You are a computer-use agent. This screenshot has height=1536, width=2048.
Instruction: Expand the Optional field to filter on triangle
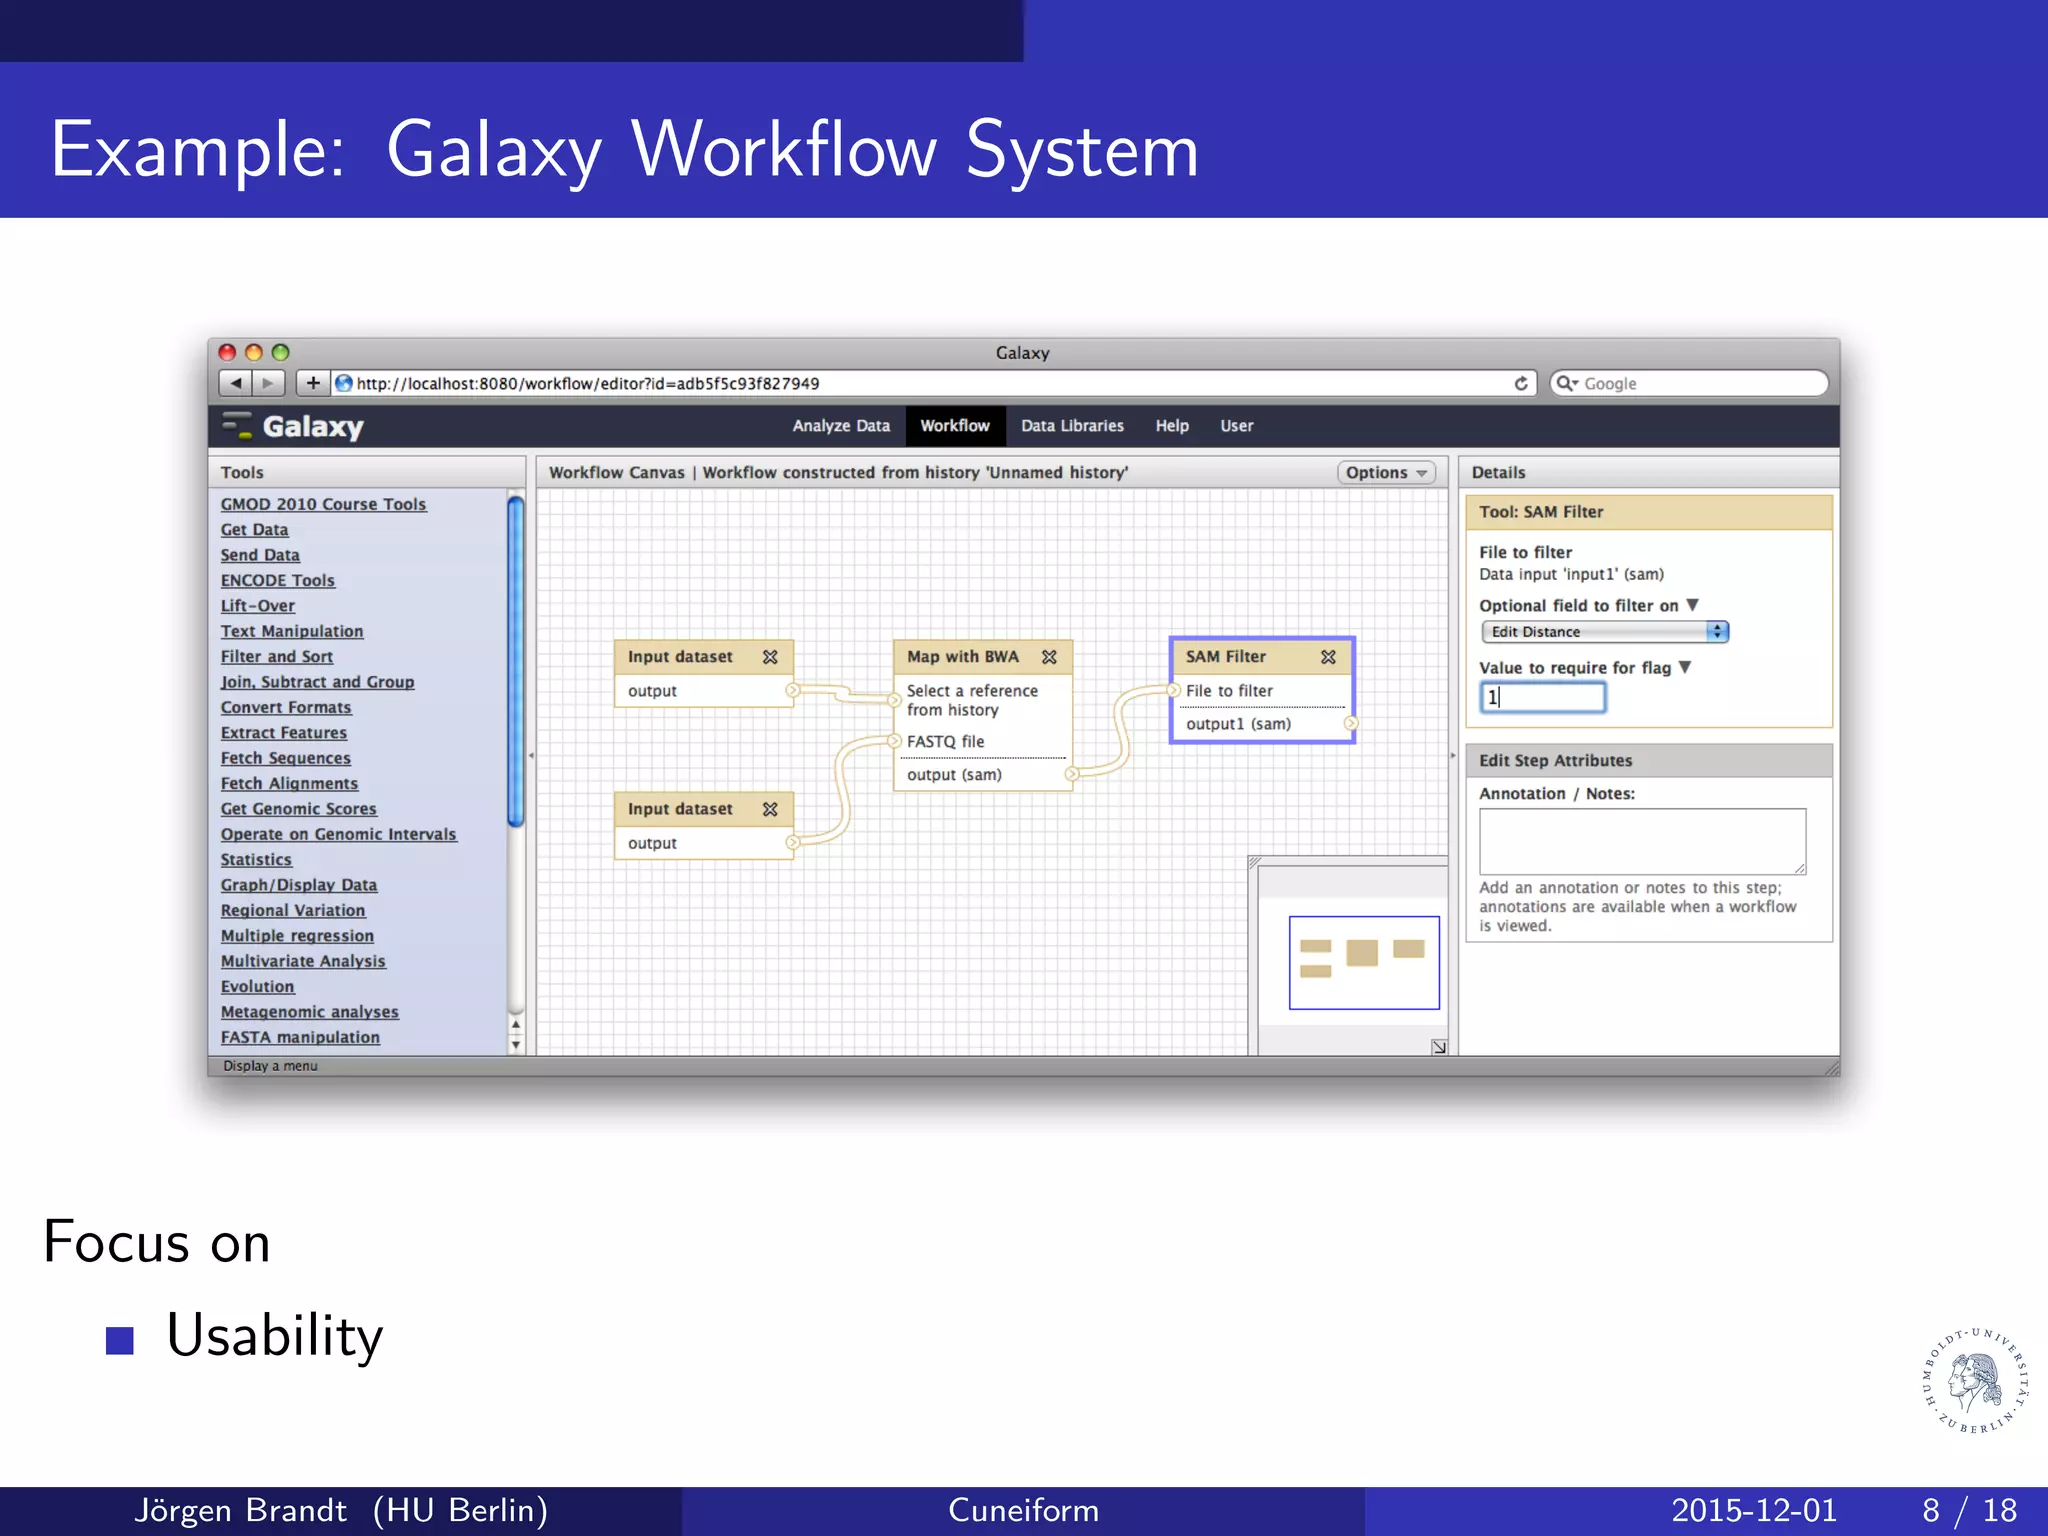click(1692, 605)
